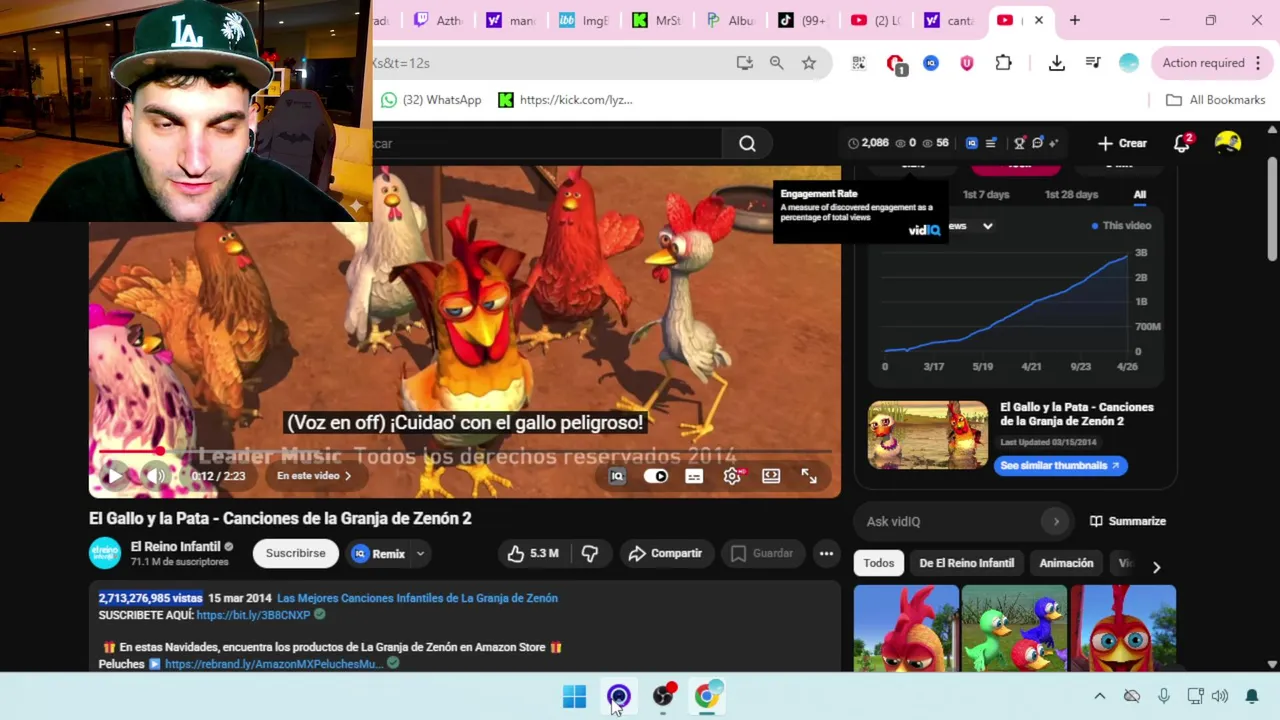
Task: Select the 'Animación' filter chip
Action: tap(1066, 563)
